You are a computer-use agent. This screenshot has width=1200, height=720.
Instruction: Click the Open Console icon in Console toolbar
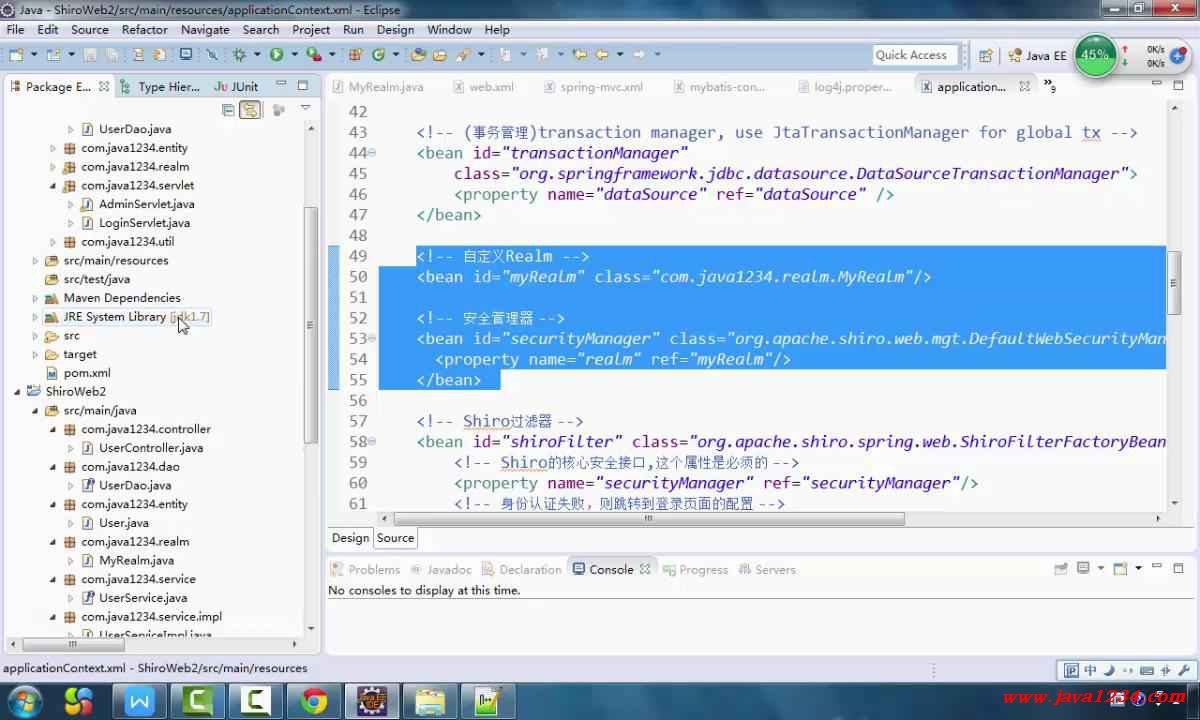click(x=1120, y=569)
